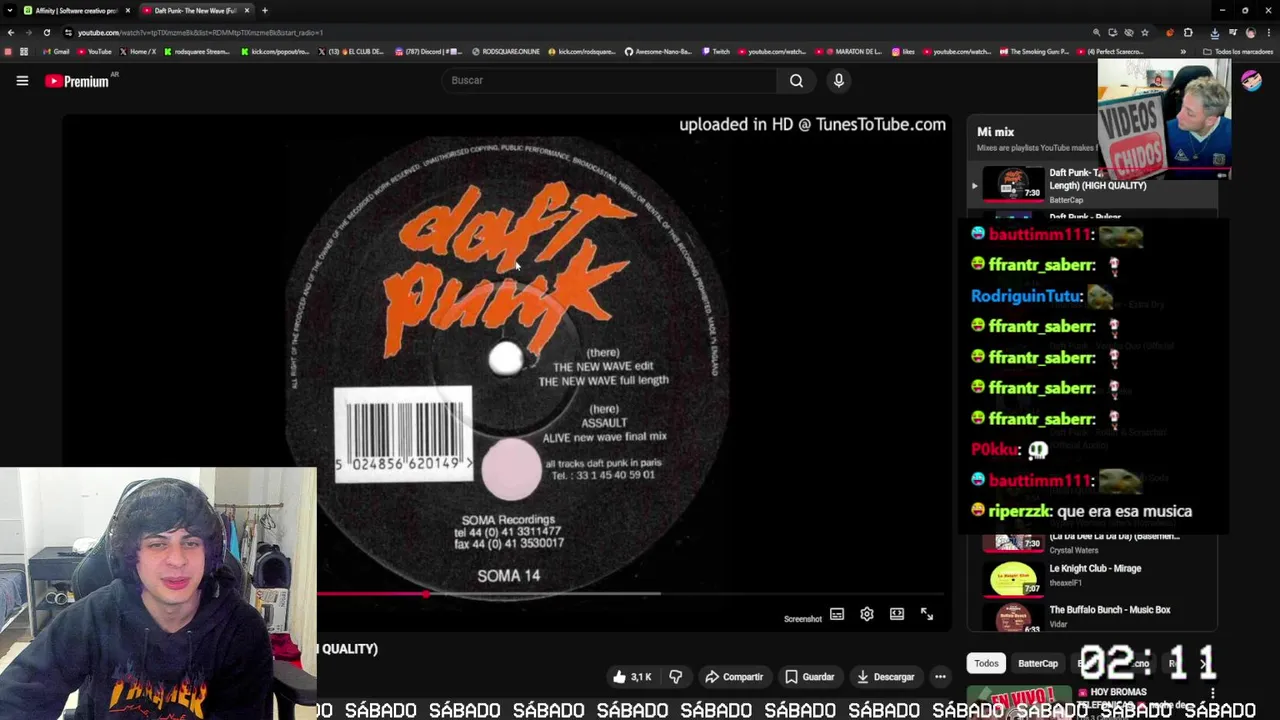Share the video via Compartir
Viewport: 1280px width, 720px height.
734,677
